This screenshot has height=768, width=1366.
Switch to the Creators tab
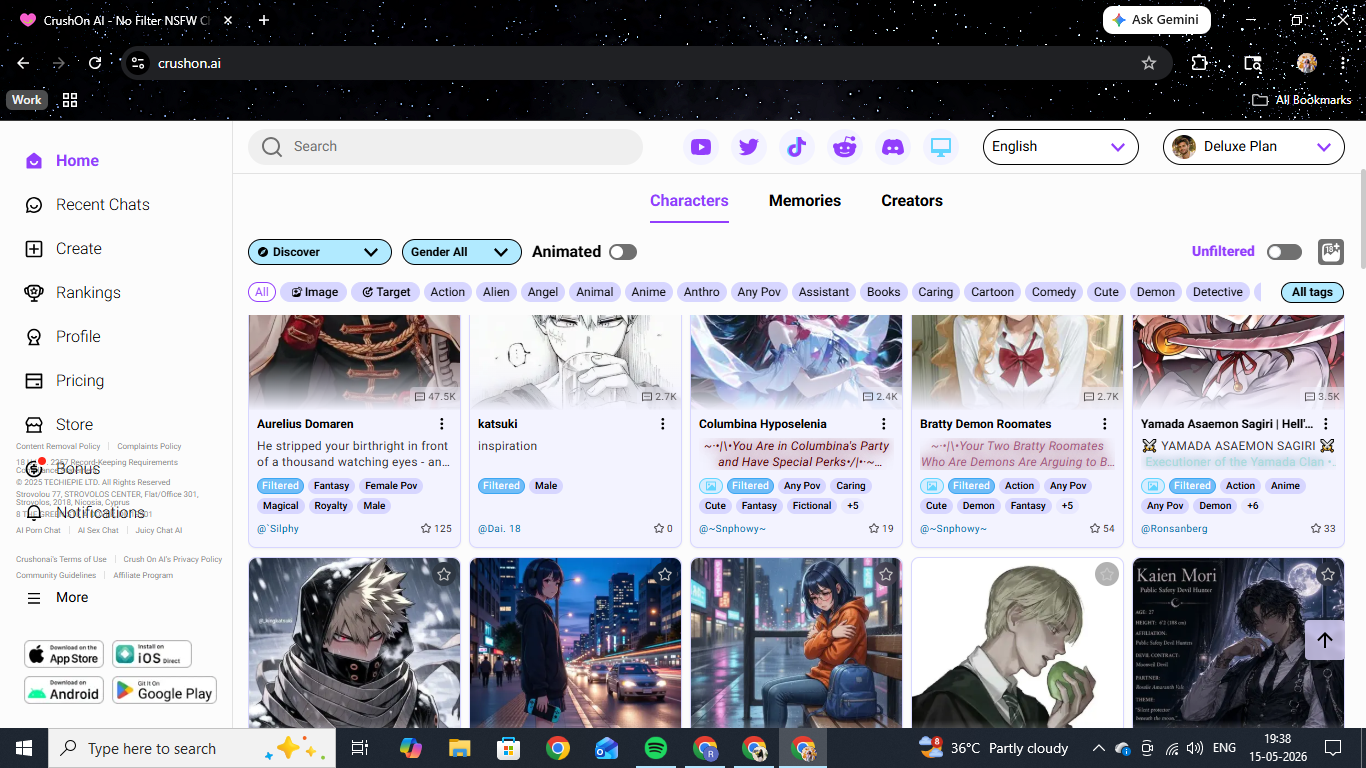[912, 201]
